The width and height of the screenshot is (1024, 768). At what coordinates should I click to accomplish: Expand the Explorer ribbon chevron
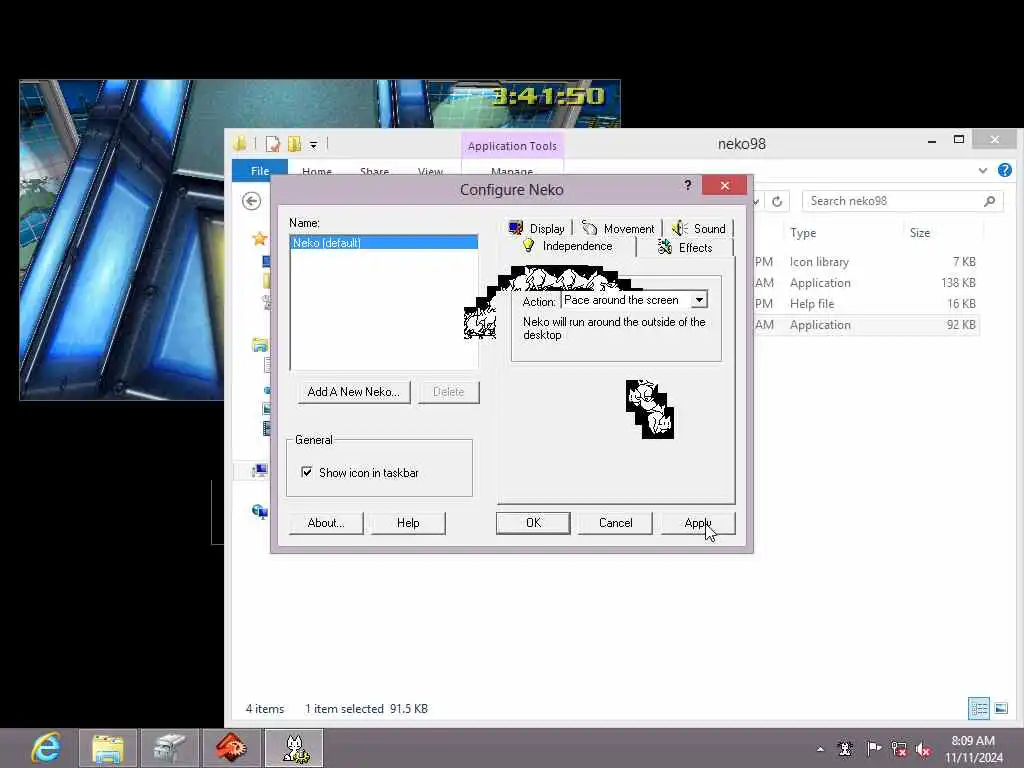[x=982, y=170]
